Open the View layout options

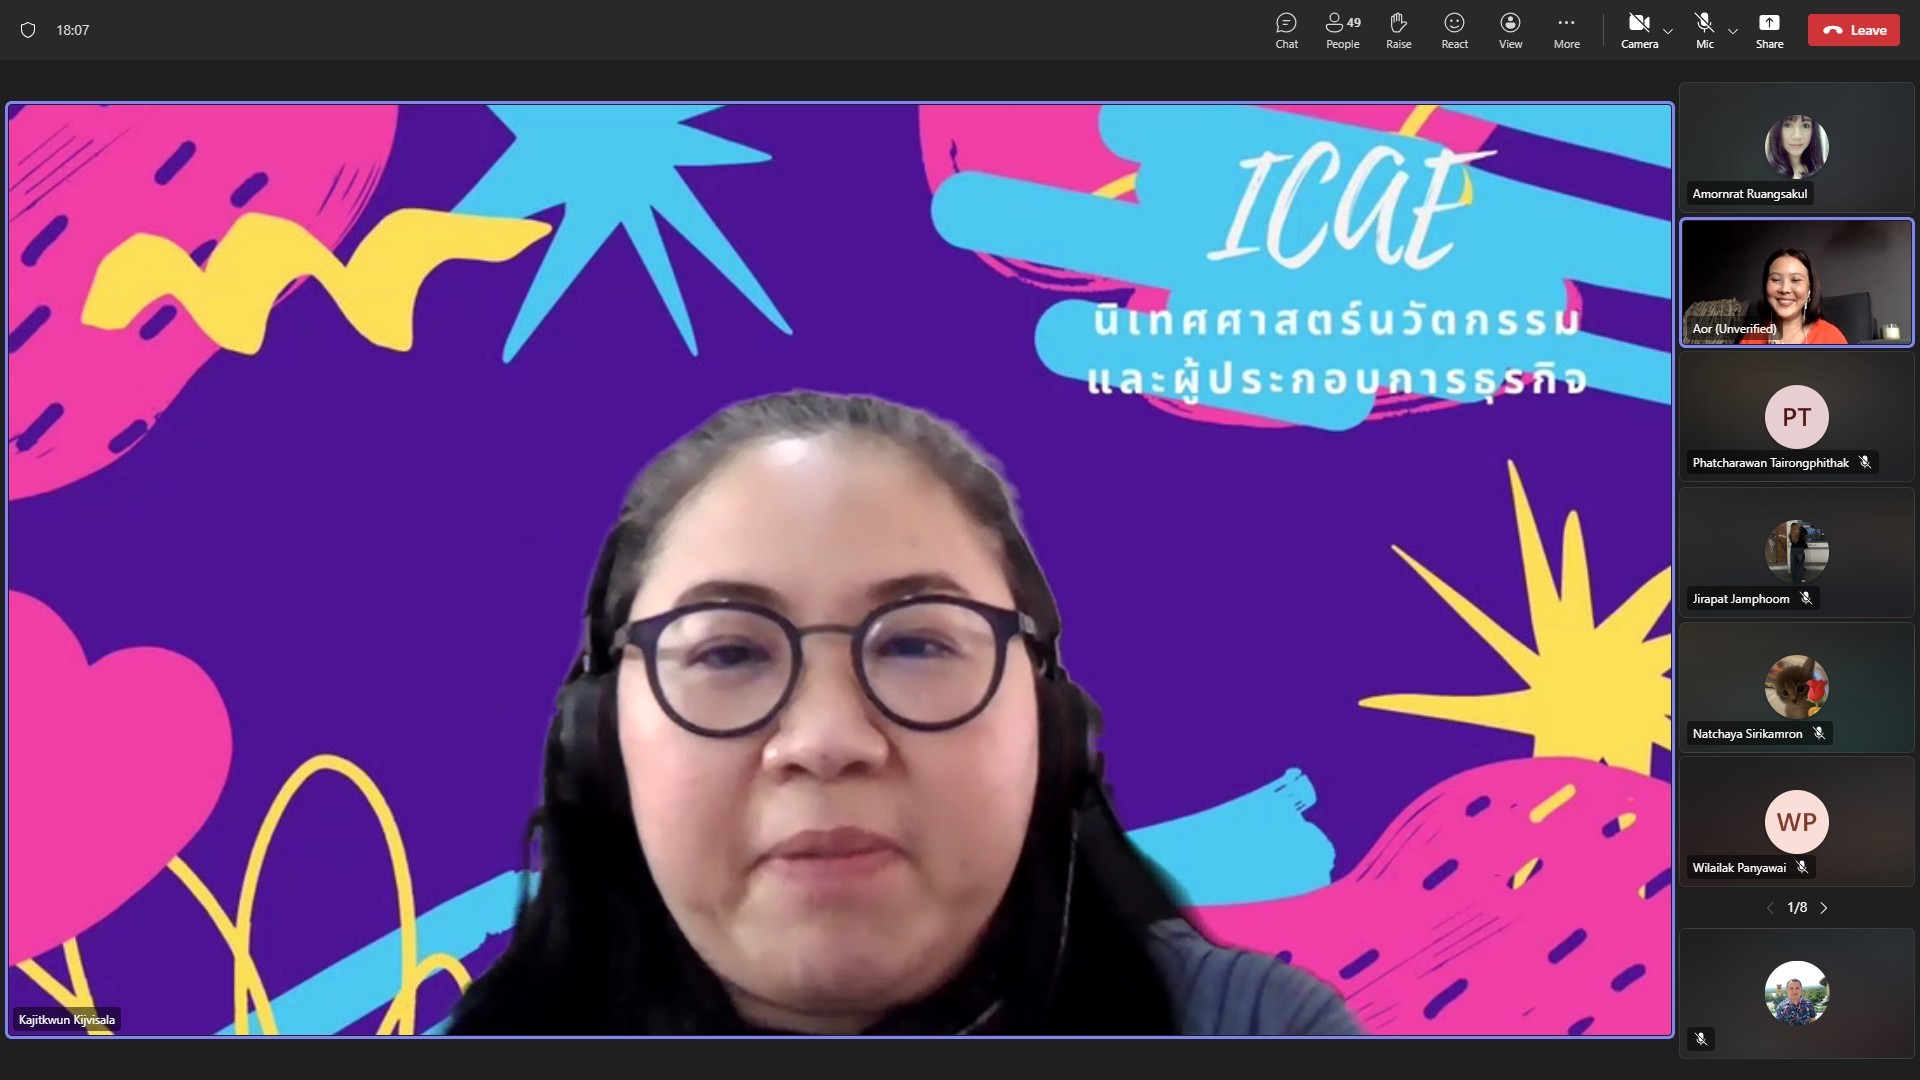coord(1510,30)
